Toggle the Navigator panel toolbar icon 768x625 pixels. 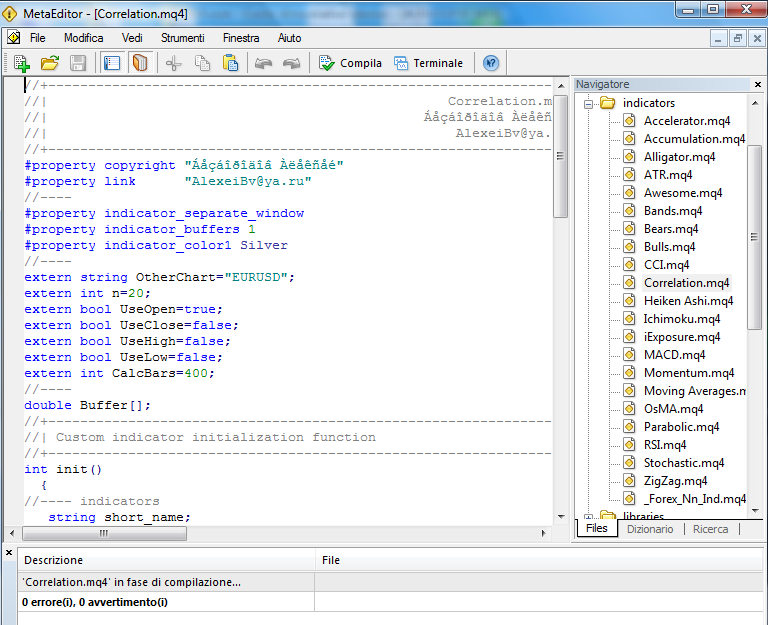112,63
